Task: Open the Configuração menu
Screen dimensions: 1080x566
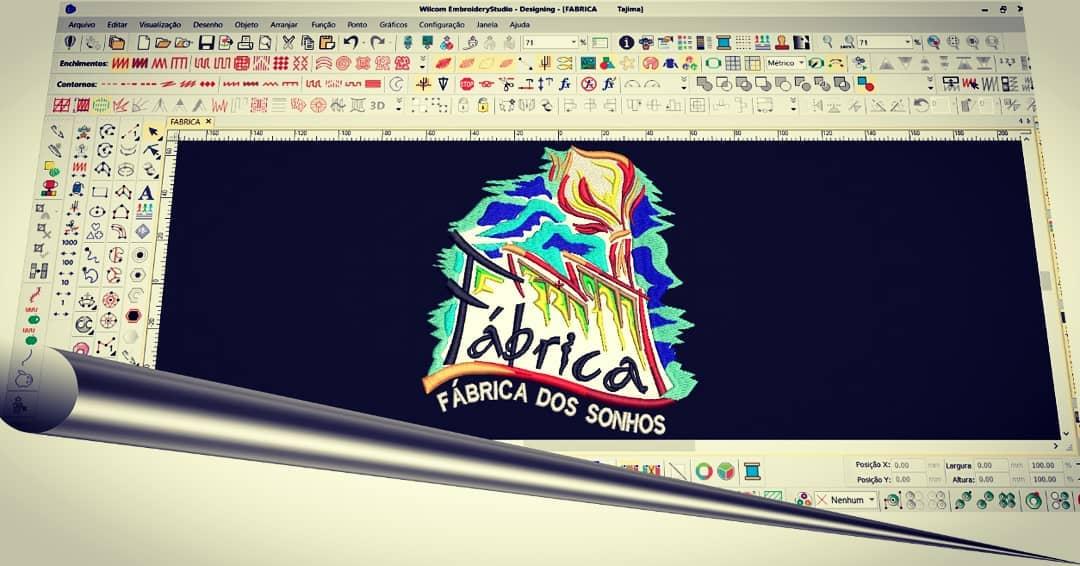Action: point(442,25)
